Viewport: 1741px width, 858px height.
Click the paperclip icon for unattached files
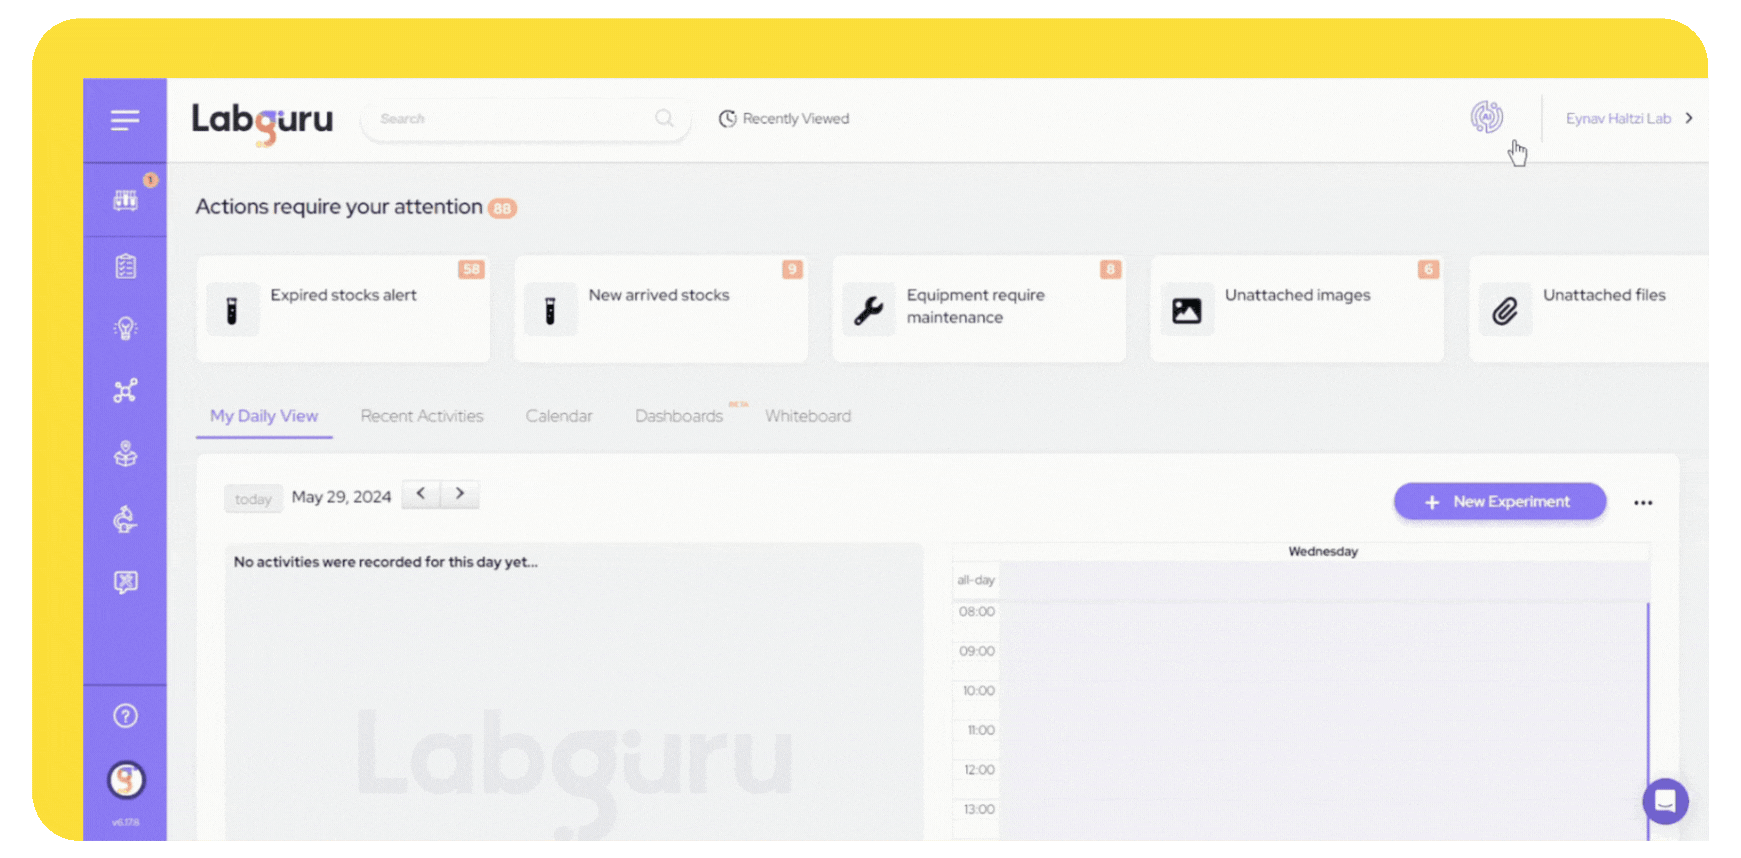1505,311
